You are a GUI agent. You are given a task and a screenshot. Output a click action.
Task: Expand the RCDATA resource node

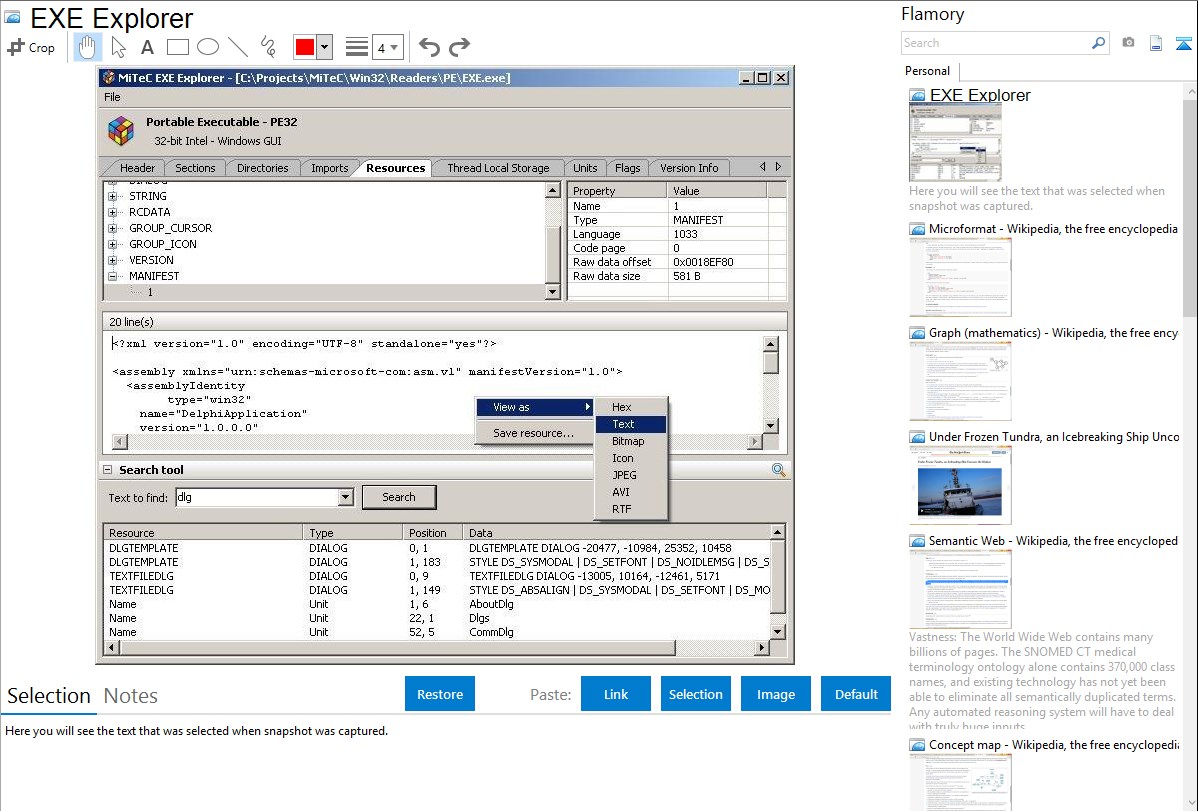112,212
